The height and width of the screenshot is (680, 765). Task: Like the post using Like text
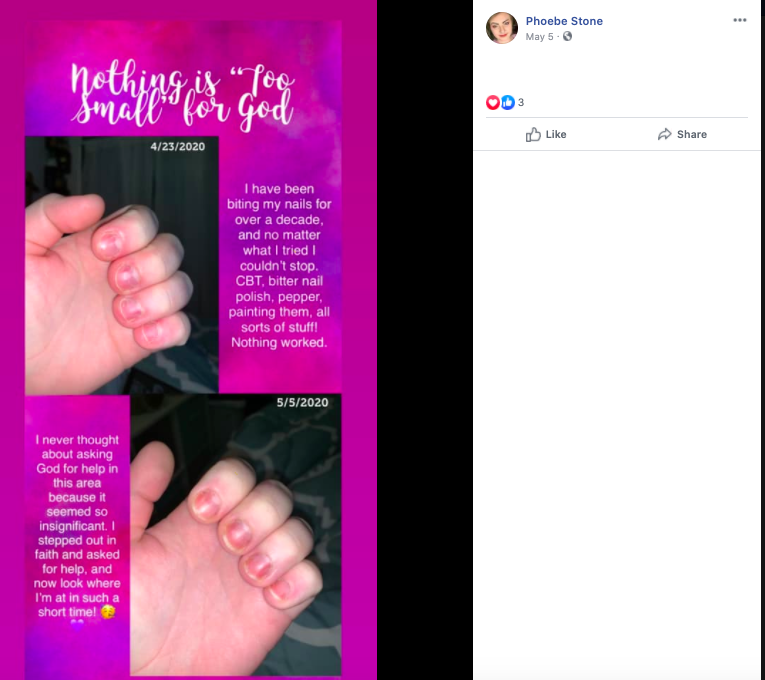pyautogui.click(x=556, y=134)
